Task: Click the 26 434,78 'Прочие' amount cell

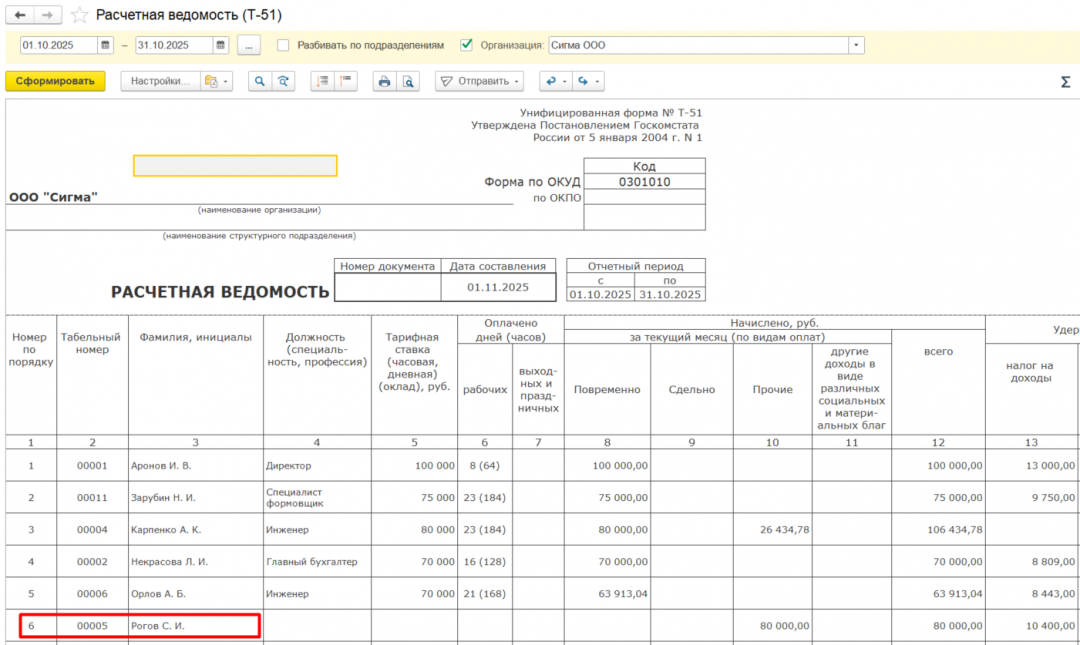Action: point(773,530)
